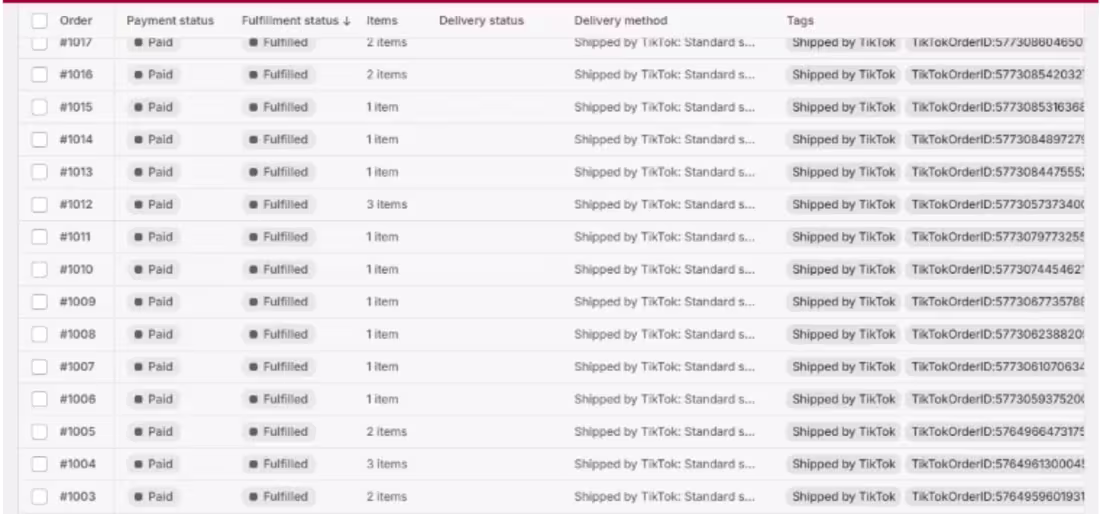Click 'Shipped by TikTok' tag on order #1005
The width and height of the screenshot is (1100, 514).
point(844,431)
